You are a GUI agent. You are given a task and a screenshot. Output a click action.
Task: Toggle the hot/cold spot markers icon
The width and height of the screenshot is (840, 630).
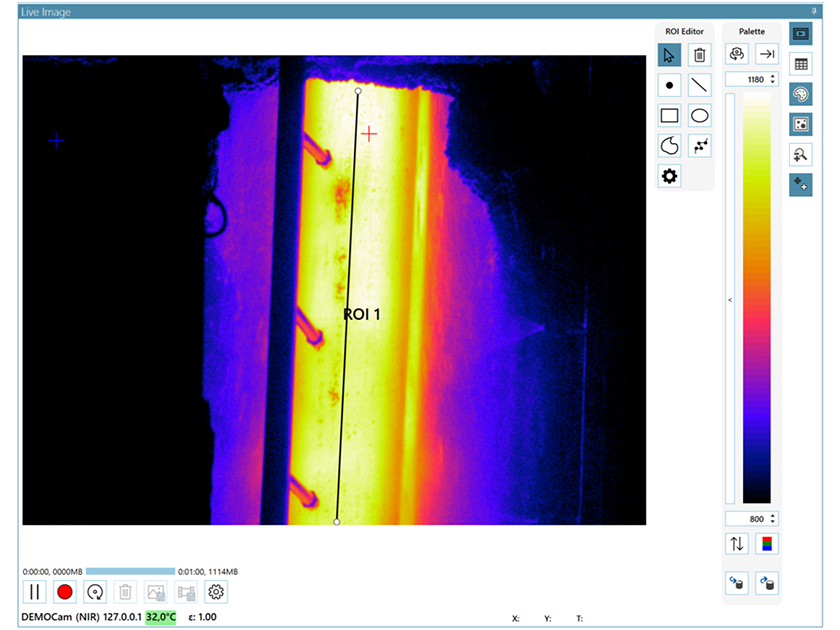(801, 185)
